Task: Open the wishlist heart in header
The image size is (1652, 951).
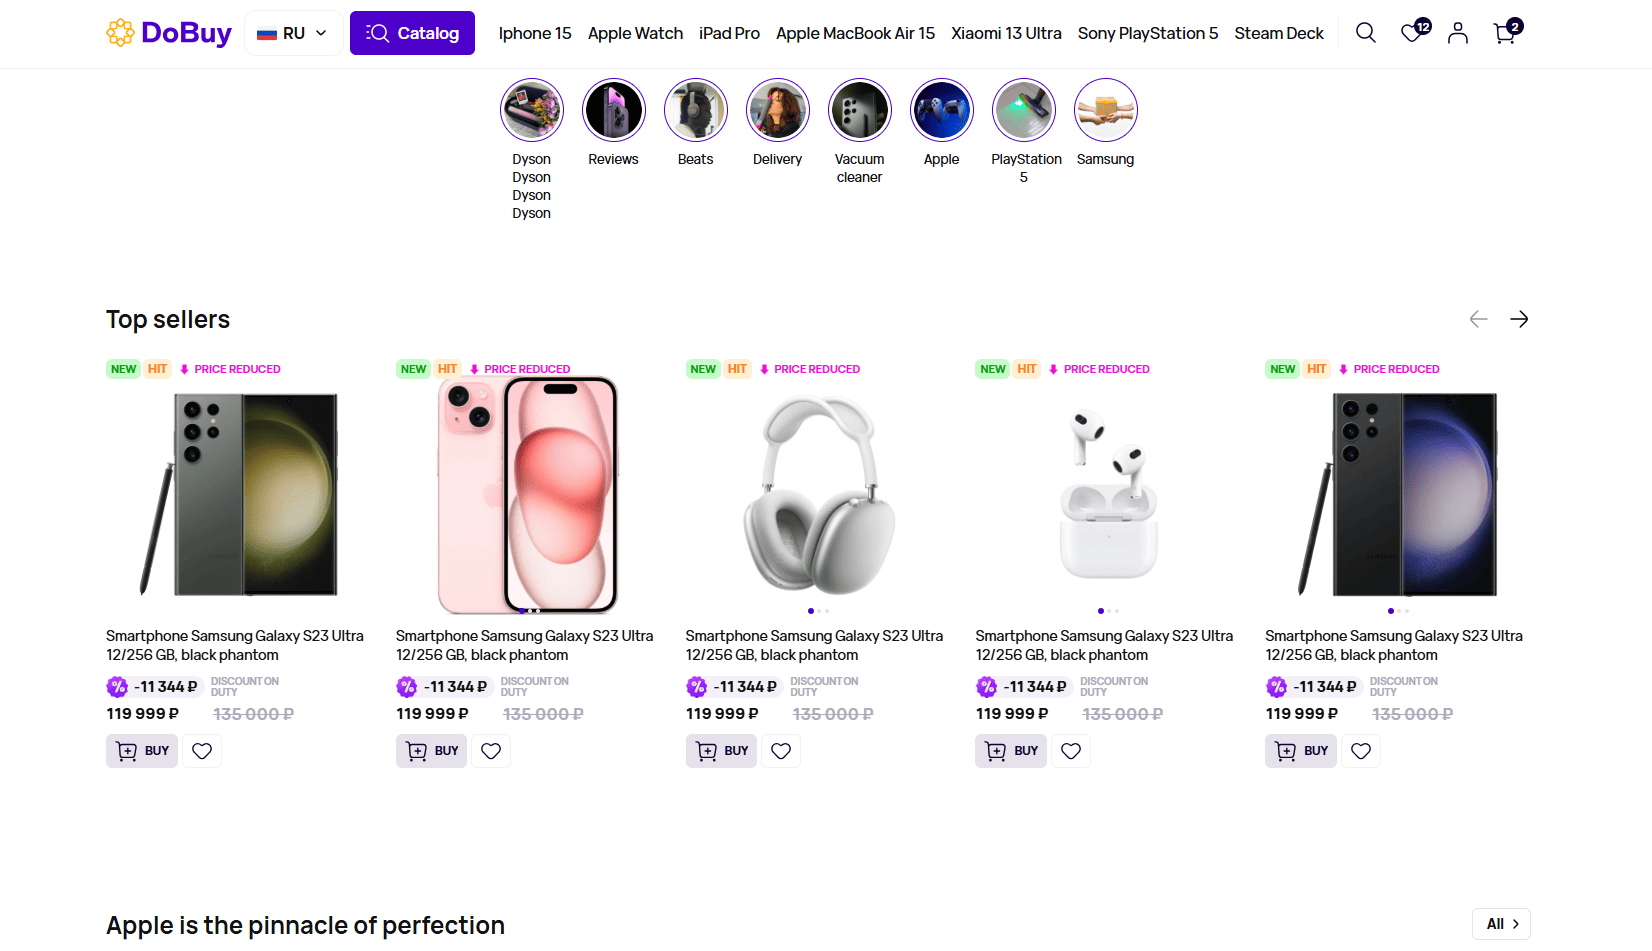Action: pyautogui.click(x=1412, y=33)
